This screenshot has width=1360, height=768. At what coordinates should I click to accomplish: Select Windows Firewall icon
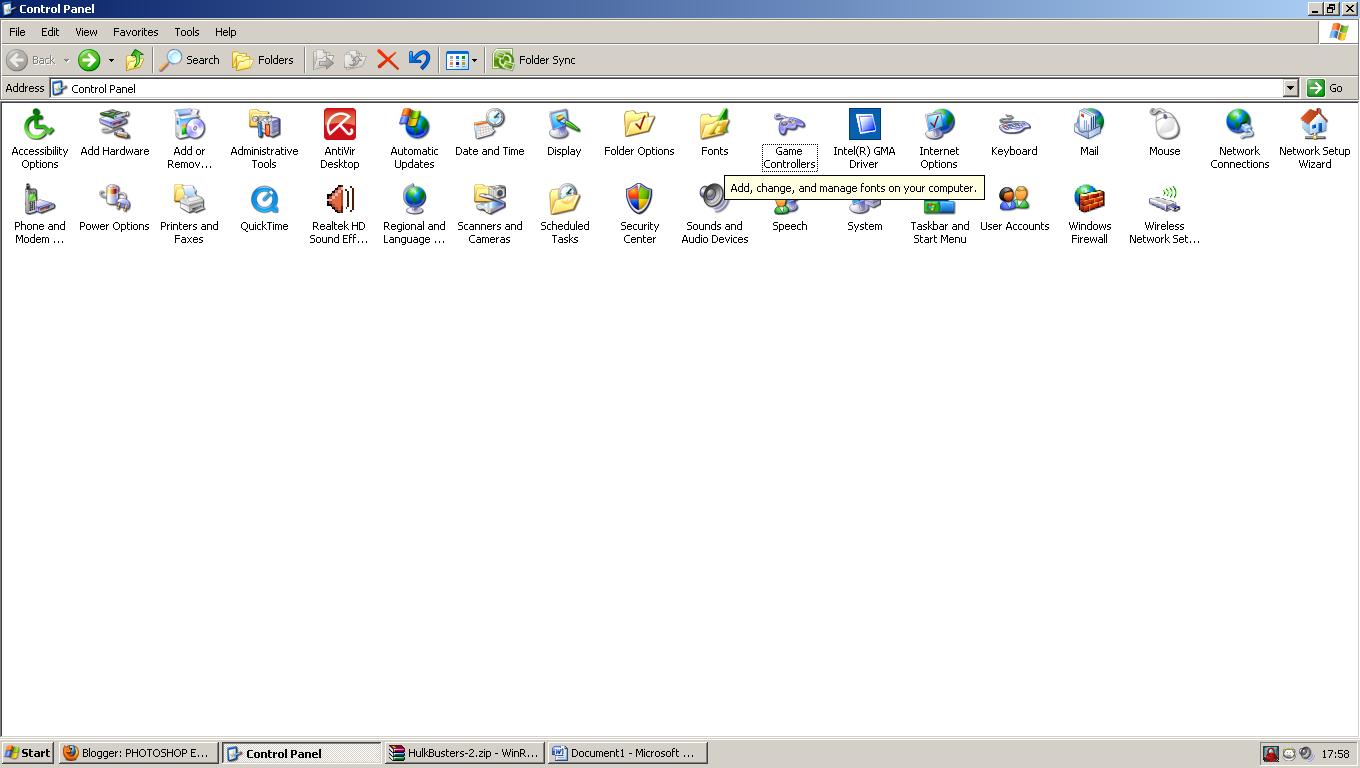click(1089, 200)
